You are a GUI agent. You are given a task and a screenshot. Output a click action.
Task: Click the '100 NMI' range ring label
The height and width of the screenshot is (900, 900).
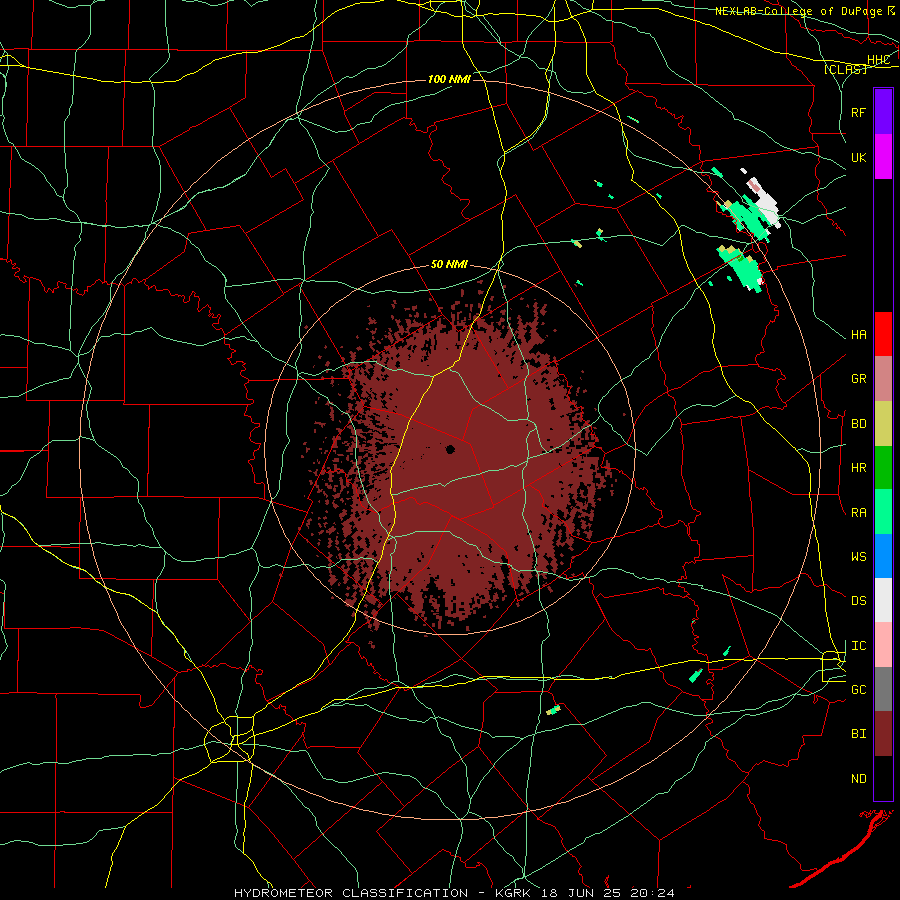pos(449,79)
